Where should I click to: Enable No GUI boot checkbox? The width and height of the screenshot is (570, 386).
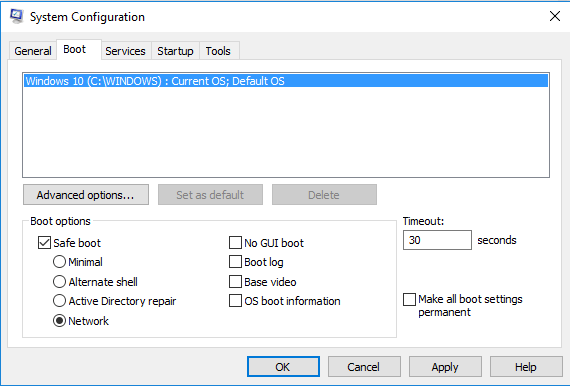click(235, 243)
